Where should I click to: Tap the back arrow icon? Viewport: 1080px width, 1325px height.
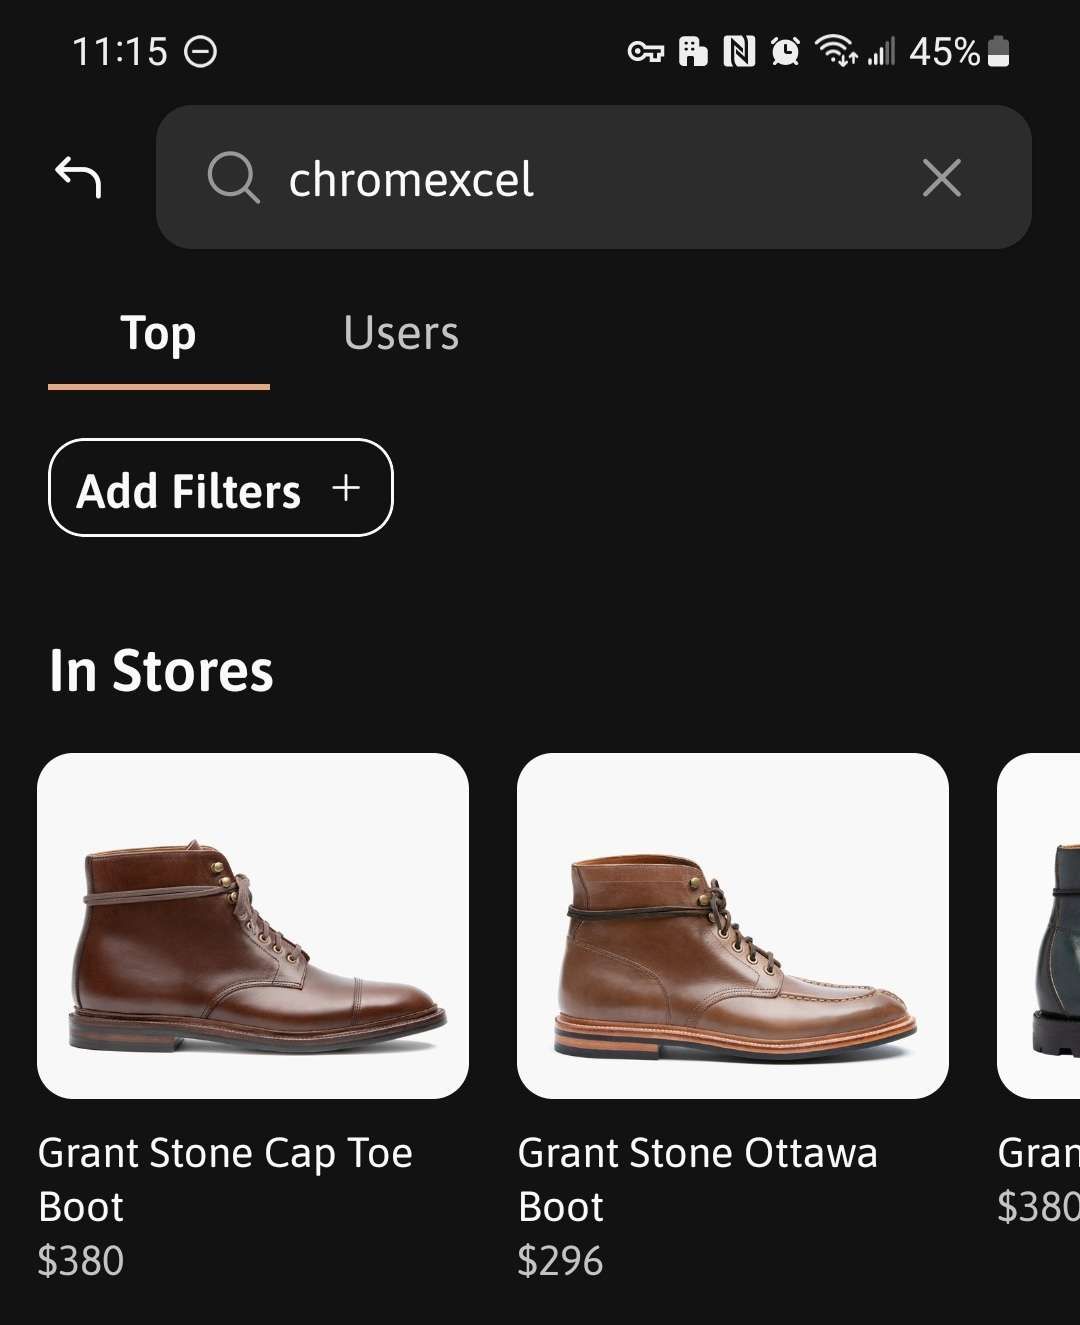click(x=78, y=177)
